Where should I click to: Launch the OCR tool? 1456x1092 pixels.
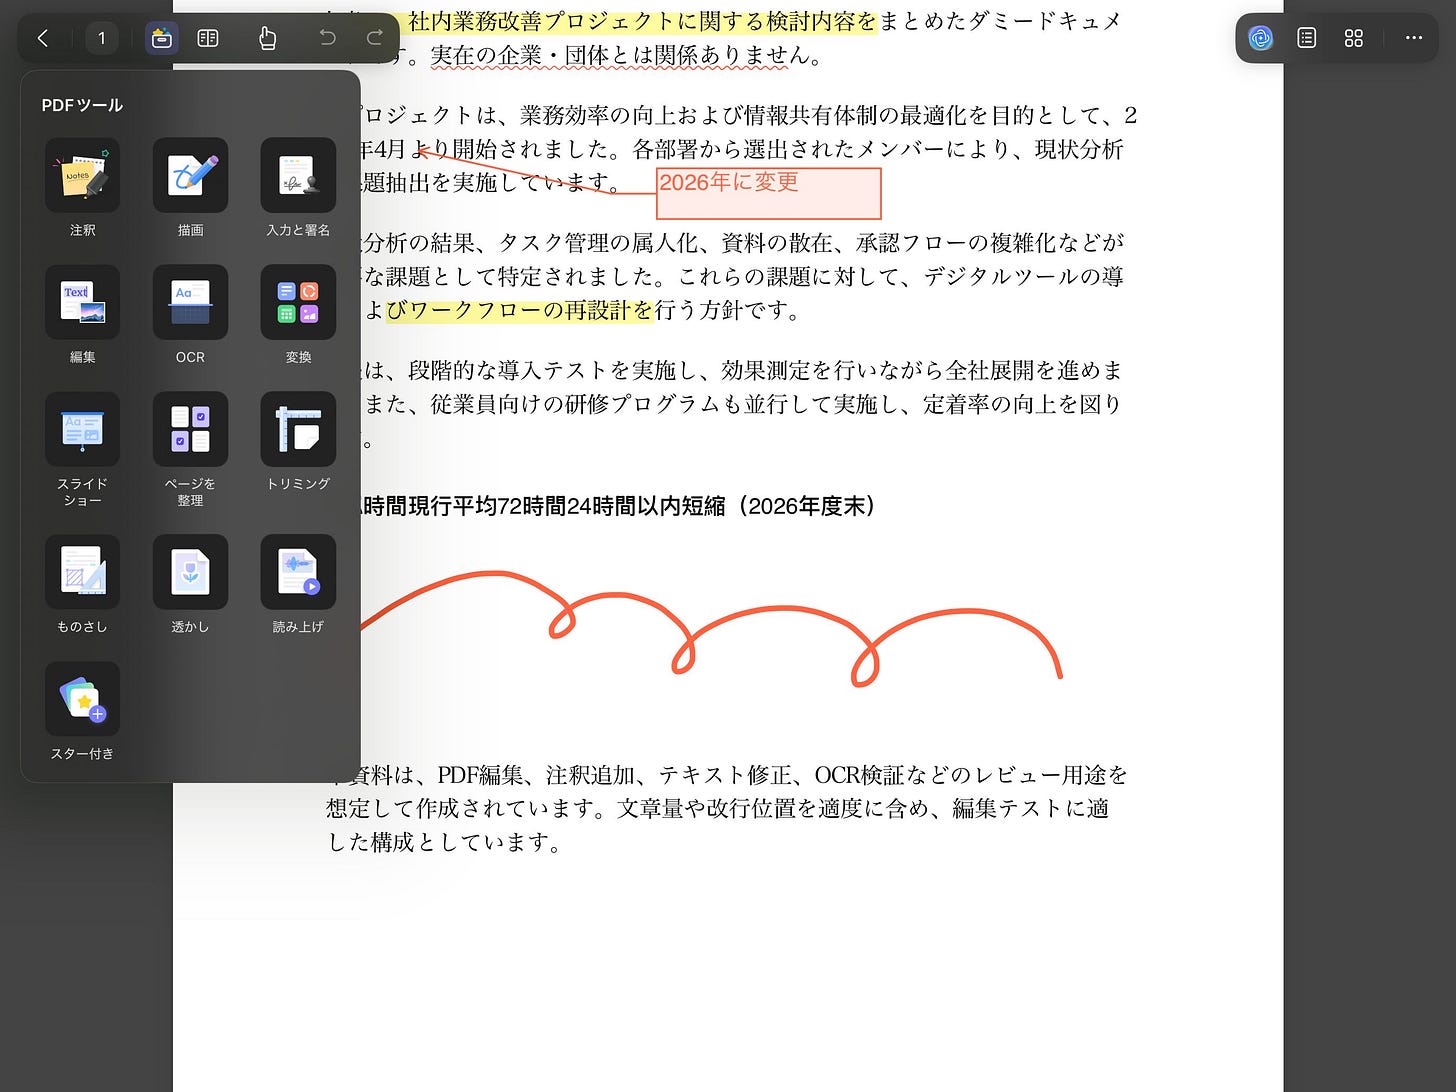[190, 302]
